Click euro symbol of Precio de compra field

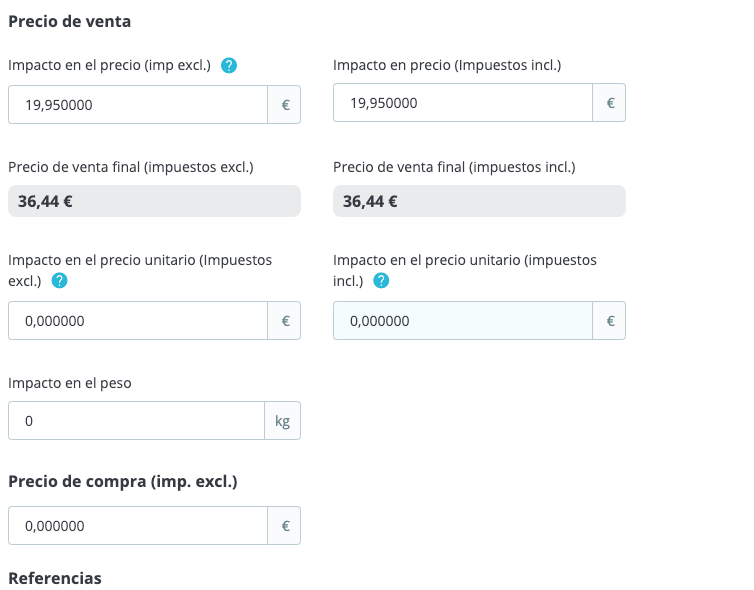(285, 526)
